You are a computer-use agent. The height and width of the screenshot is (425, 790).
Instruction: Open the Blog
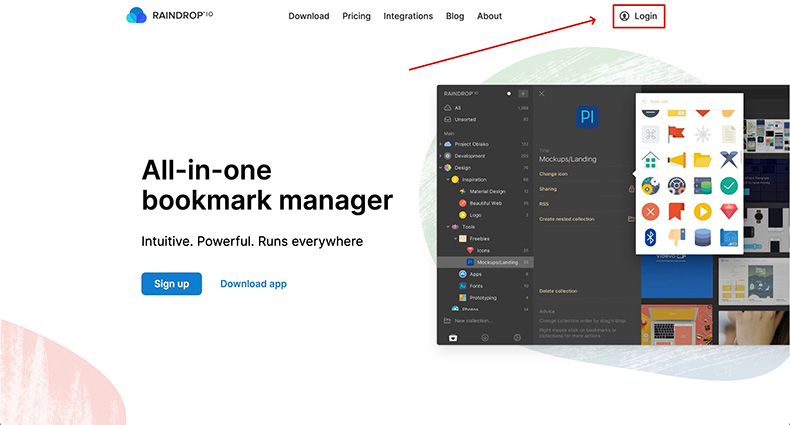pos(455,16)
